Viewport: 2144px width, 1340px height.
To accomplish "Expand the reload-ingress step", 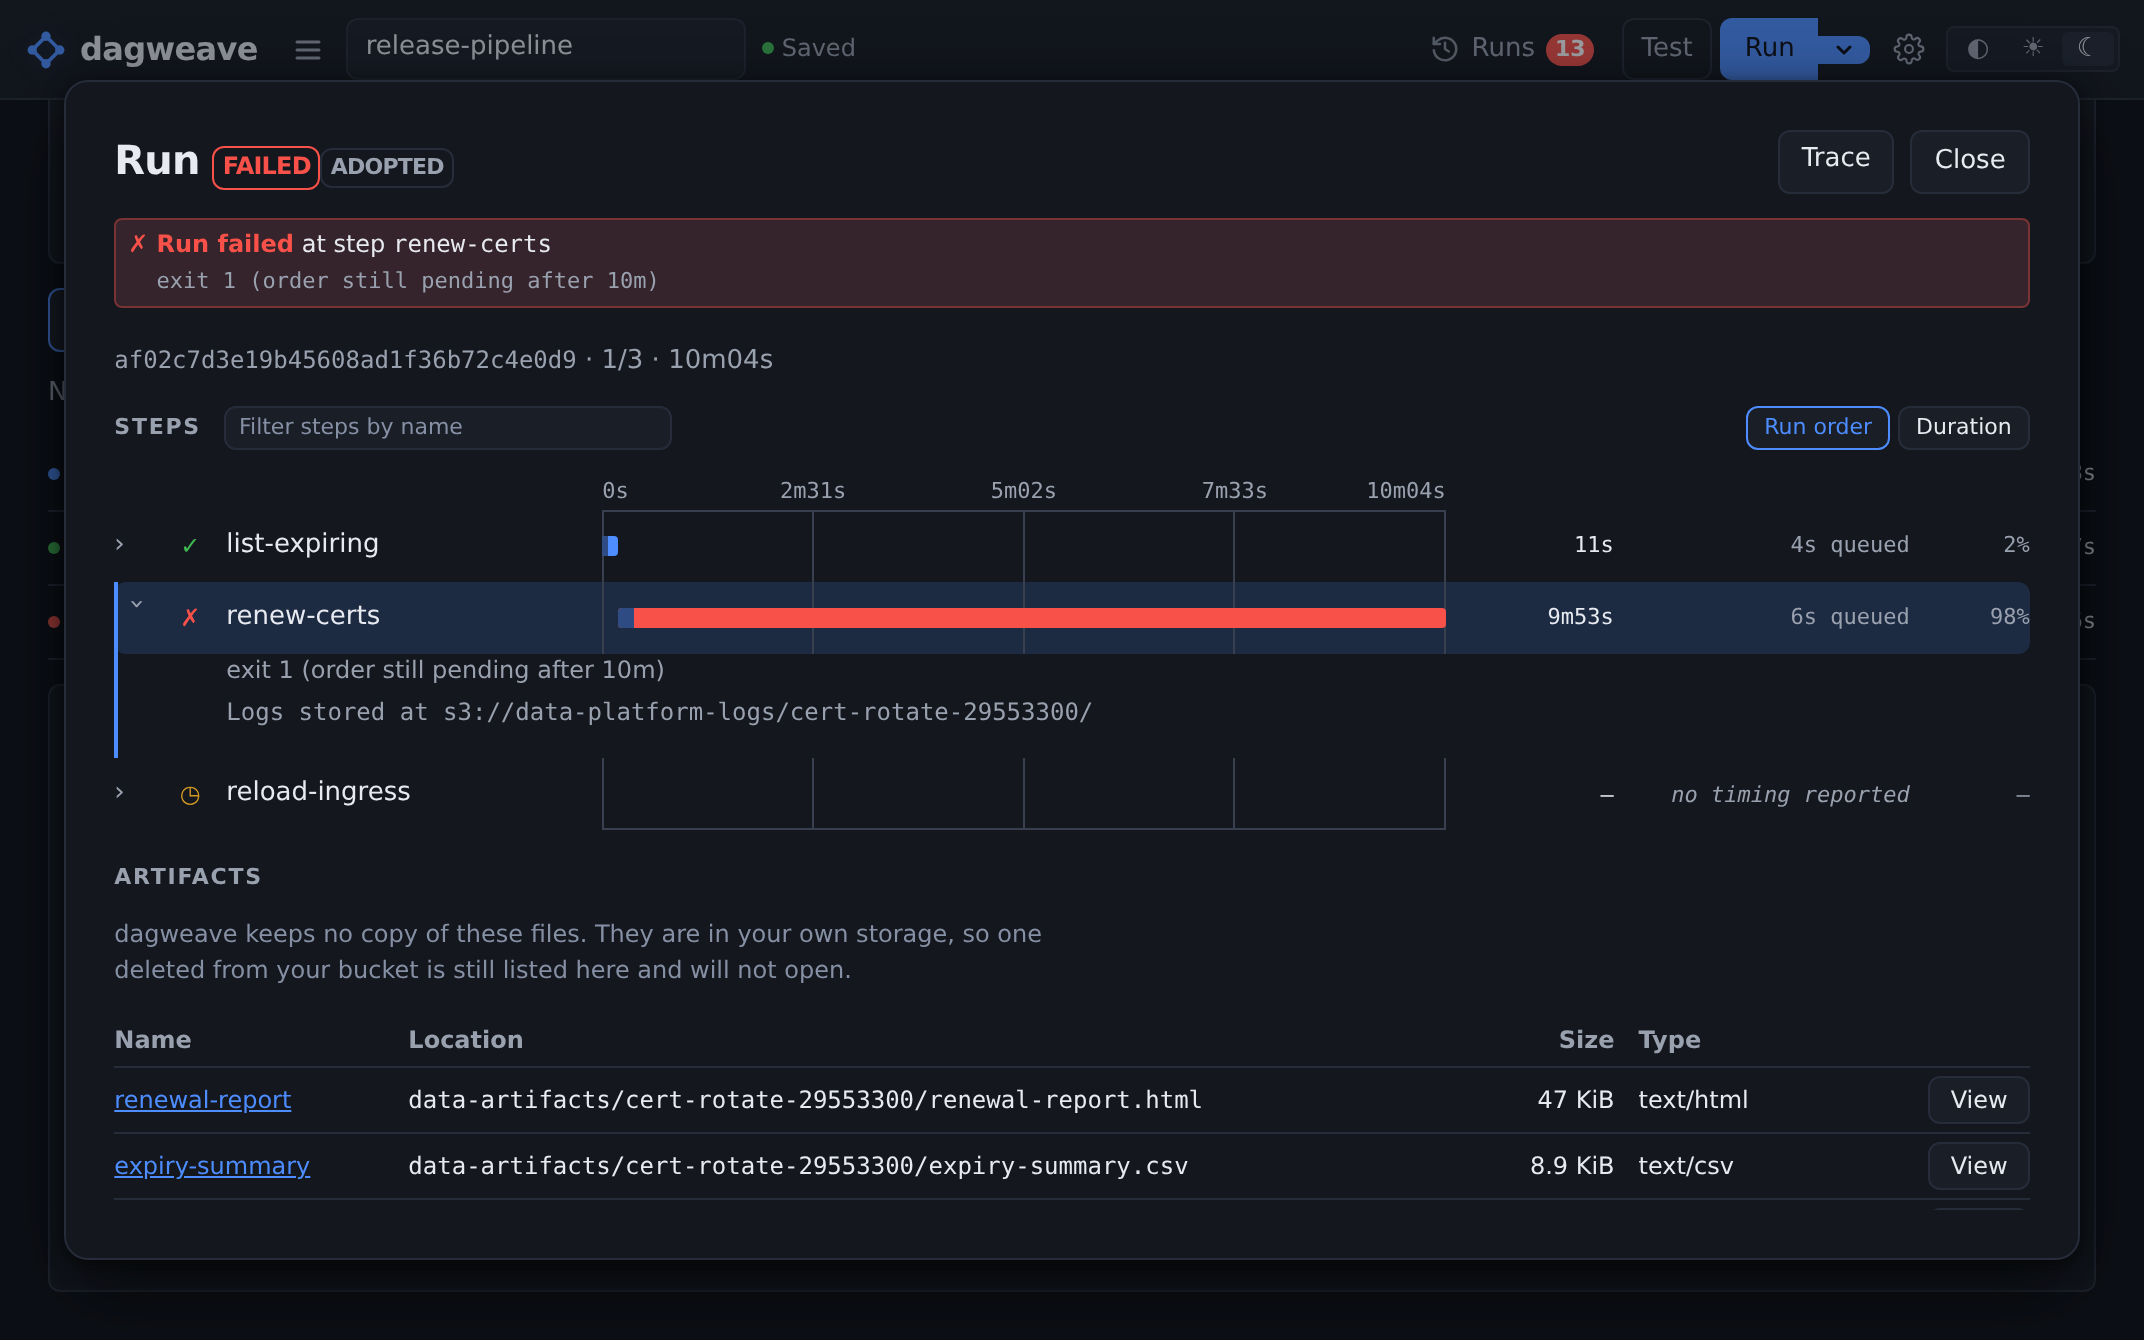I will [x=120, y=792].
